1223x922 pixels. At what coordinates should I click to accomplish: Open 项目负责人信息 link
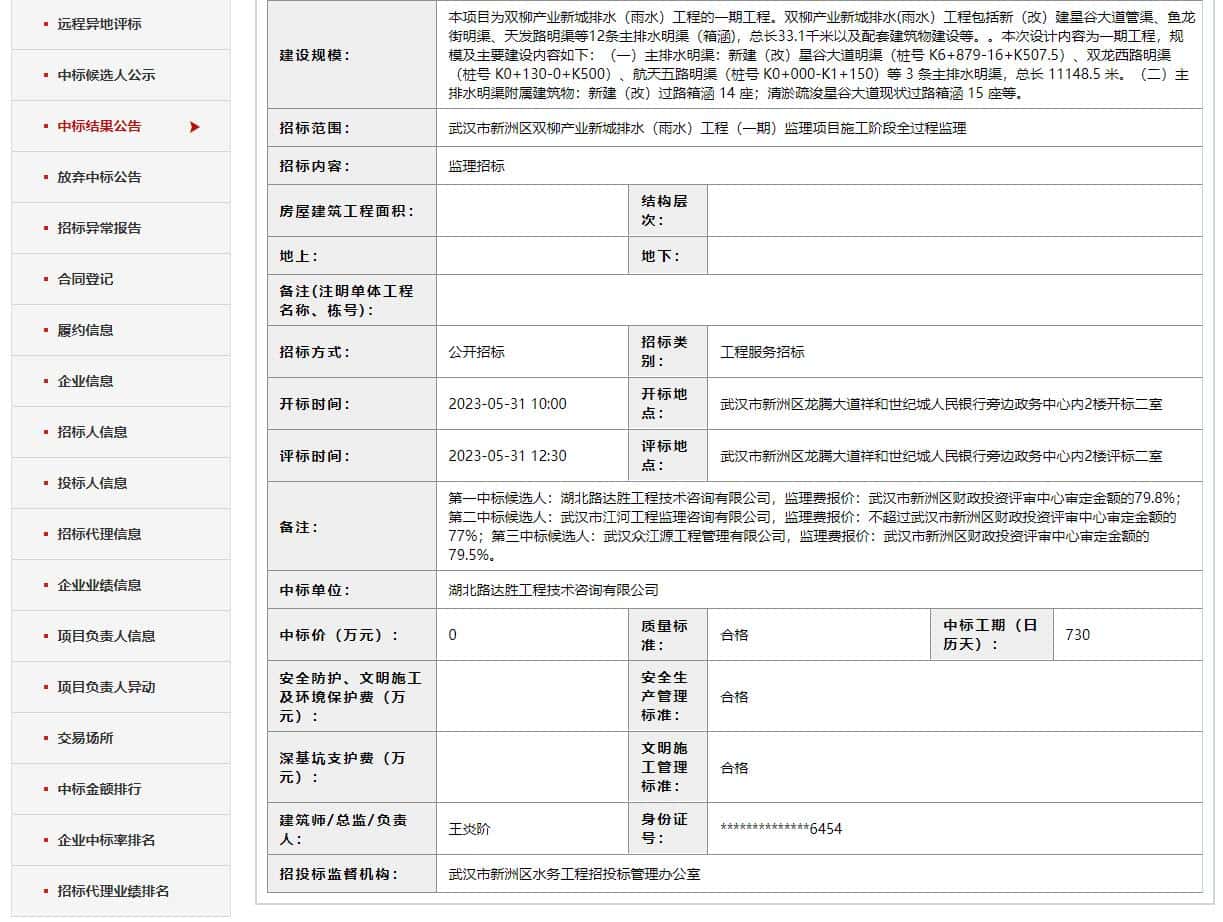coord(106,636)
